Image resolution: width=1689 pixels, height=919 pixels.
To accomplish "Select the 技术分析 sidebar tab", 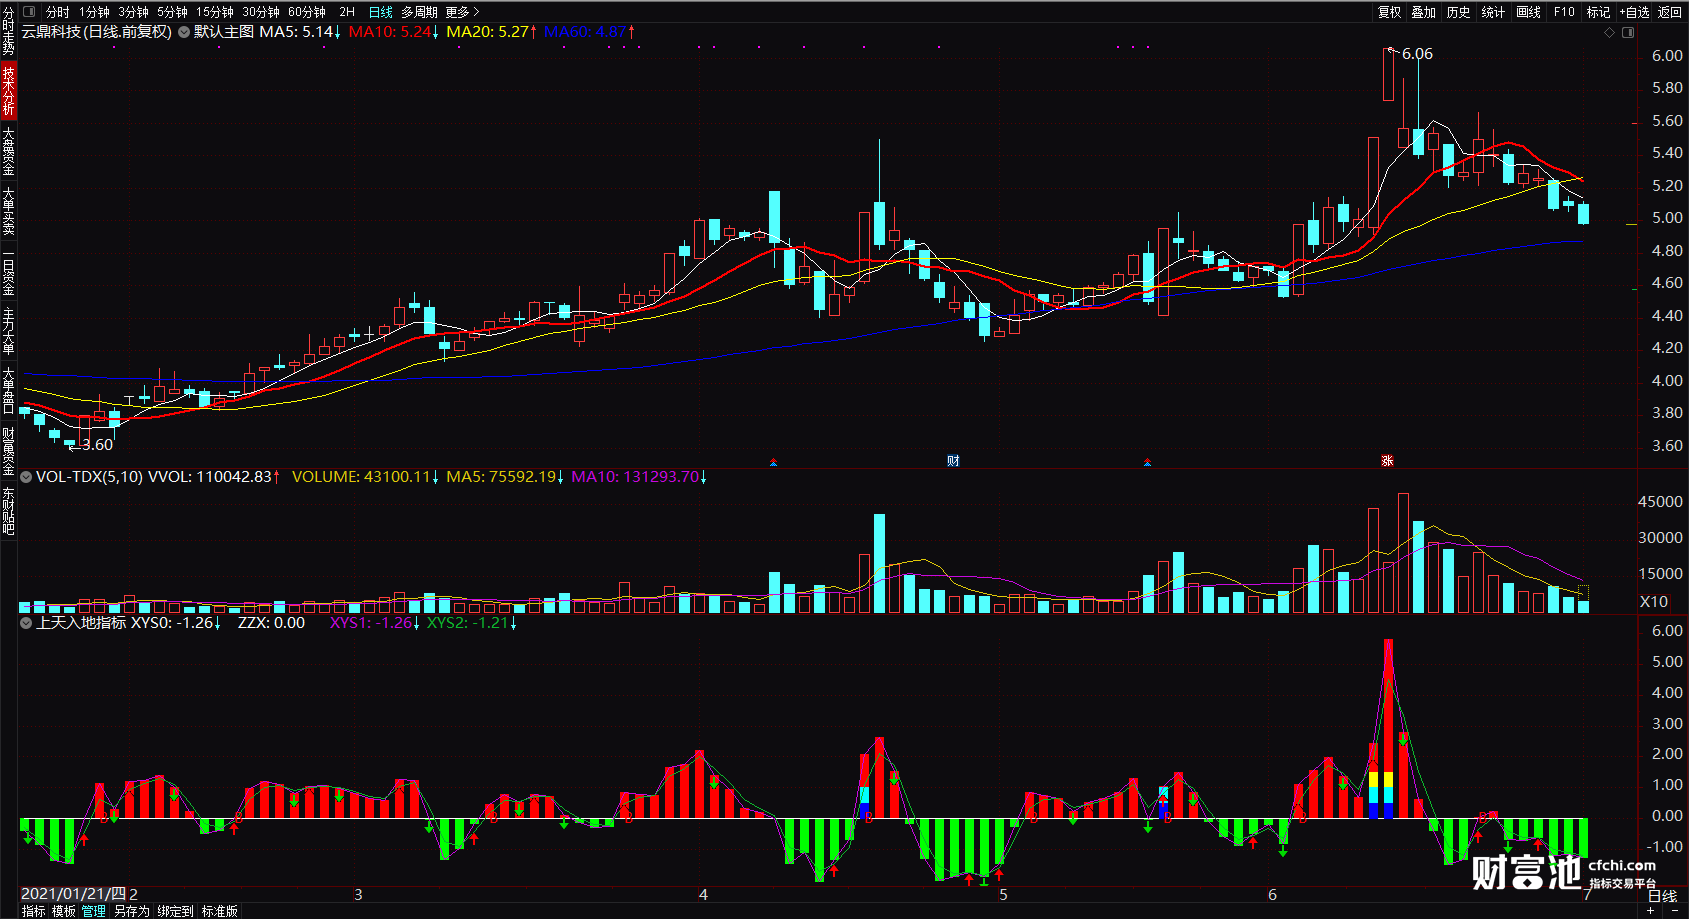I will pyautogui.click(x=8, y=91).
